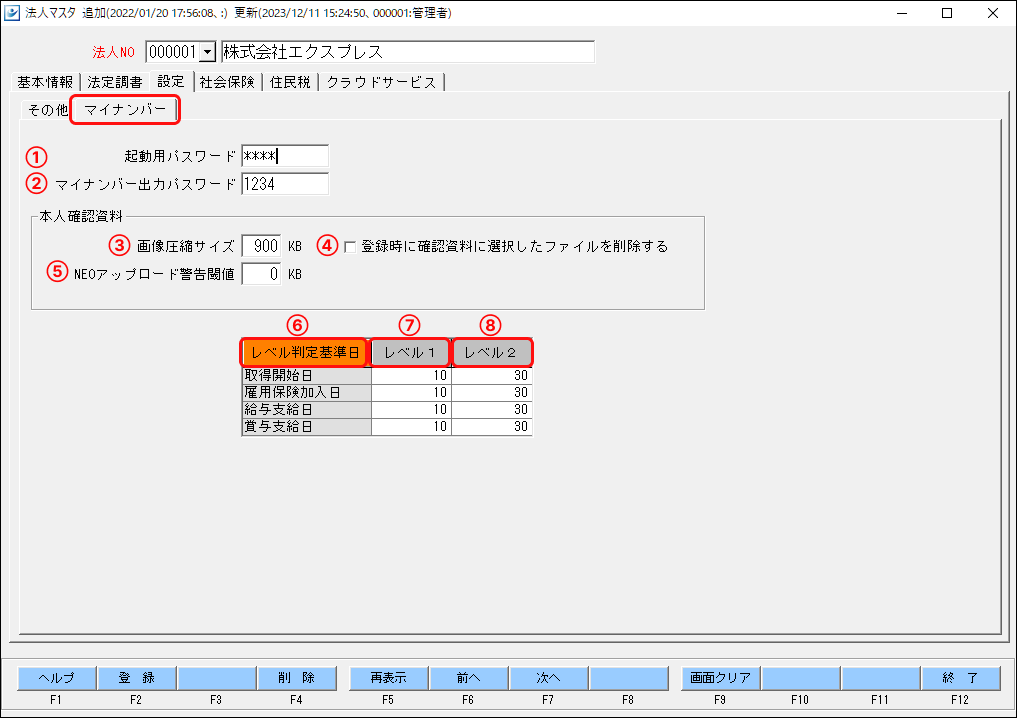Select the 雇用保険加入日 row label
Viewport: 1017px width, 718px height.
click(x=306, y=392)
